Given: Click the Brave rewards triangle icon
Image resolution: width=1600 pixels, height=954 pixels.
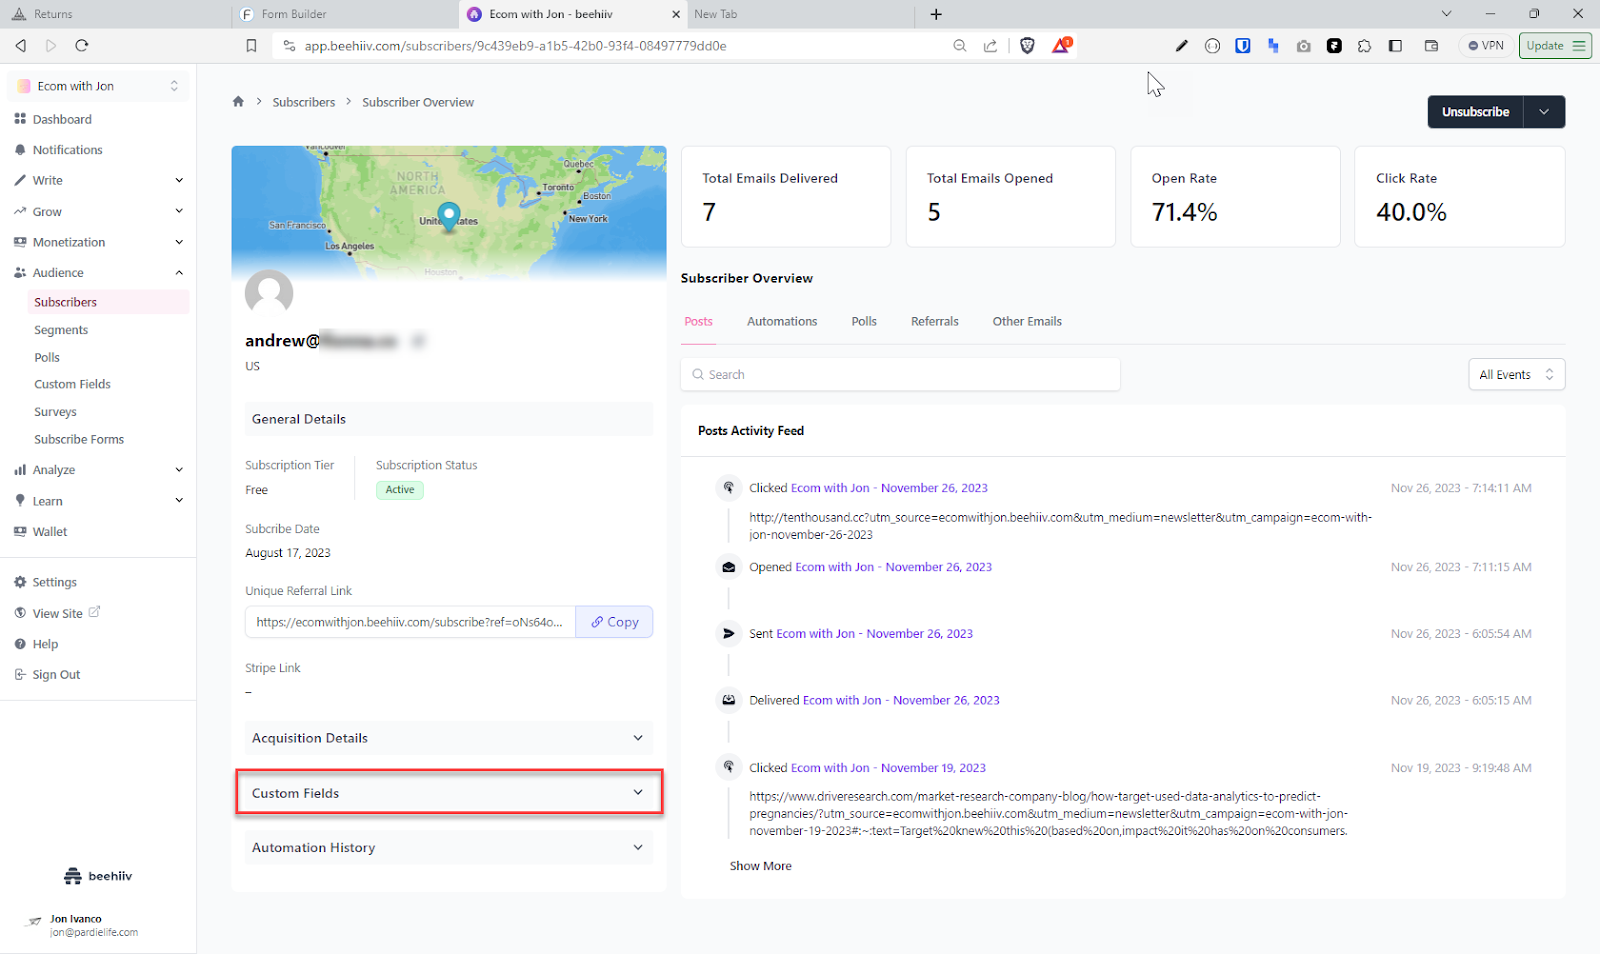Looking at the screenshot, I should [x=1060, y=46].
